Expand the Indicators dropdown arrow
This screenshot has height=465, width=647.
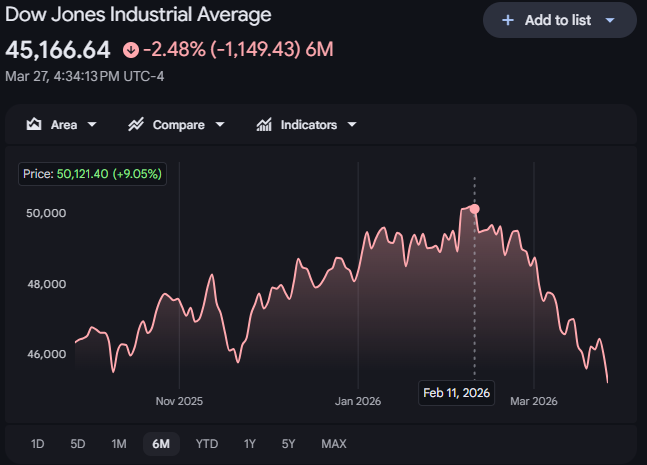[352, 124]
